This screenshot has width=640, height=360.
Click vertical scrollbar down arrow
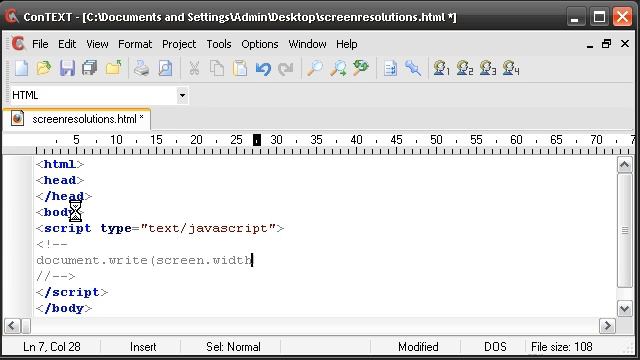[624, 308]
